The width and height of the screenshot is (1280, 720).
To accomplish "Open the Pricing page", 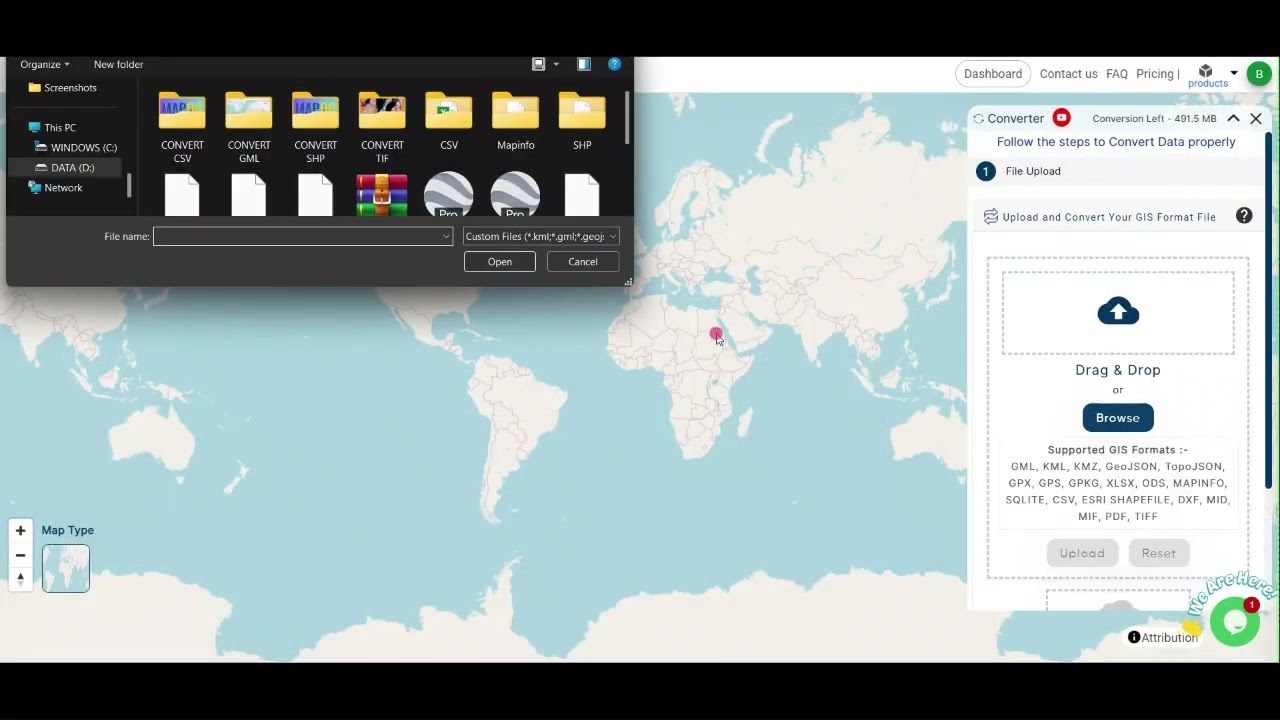I will coord(1155,74).
